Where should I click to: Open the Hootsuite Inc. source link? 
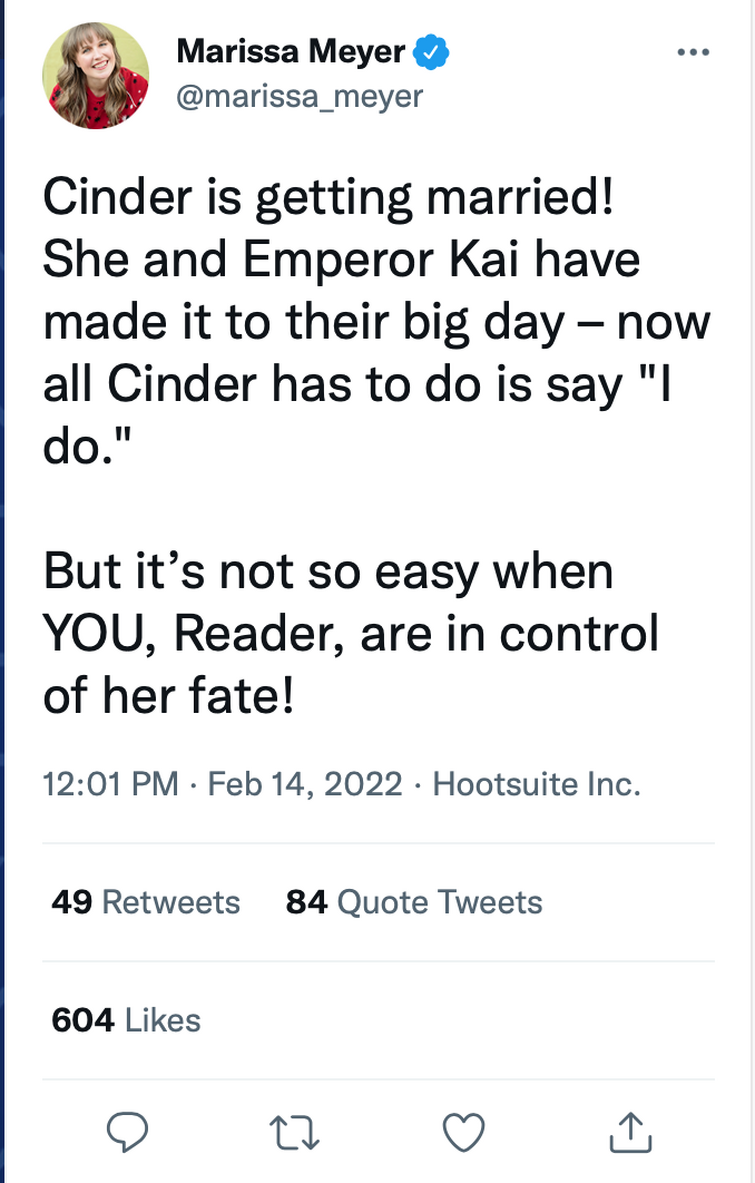[536, 783]
